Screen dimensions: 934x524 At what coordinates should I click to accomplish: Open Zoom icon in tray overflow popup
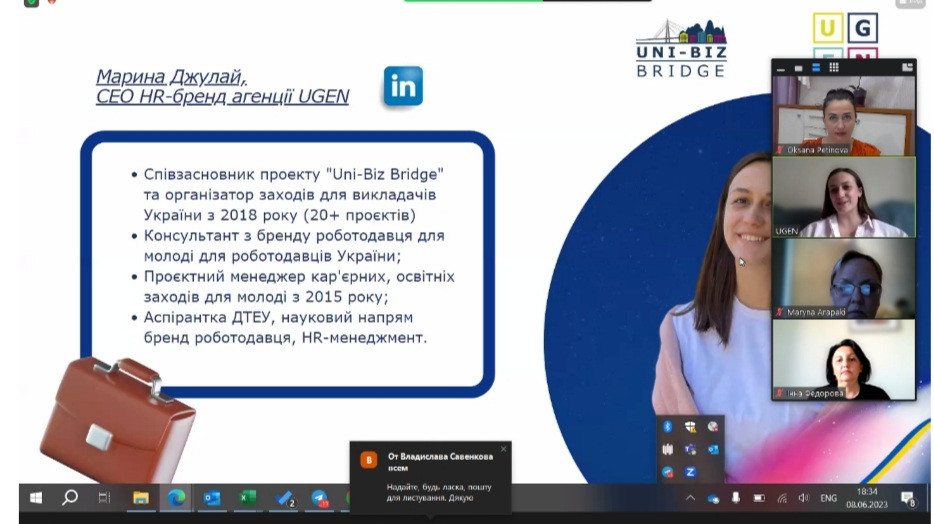pos(690,472)
